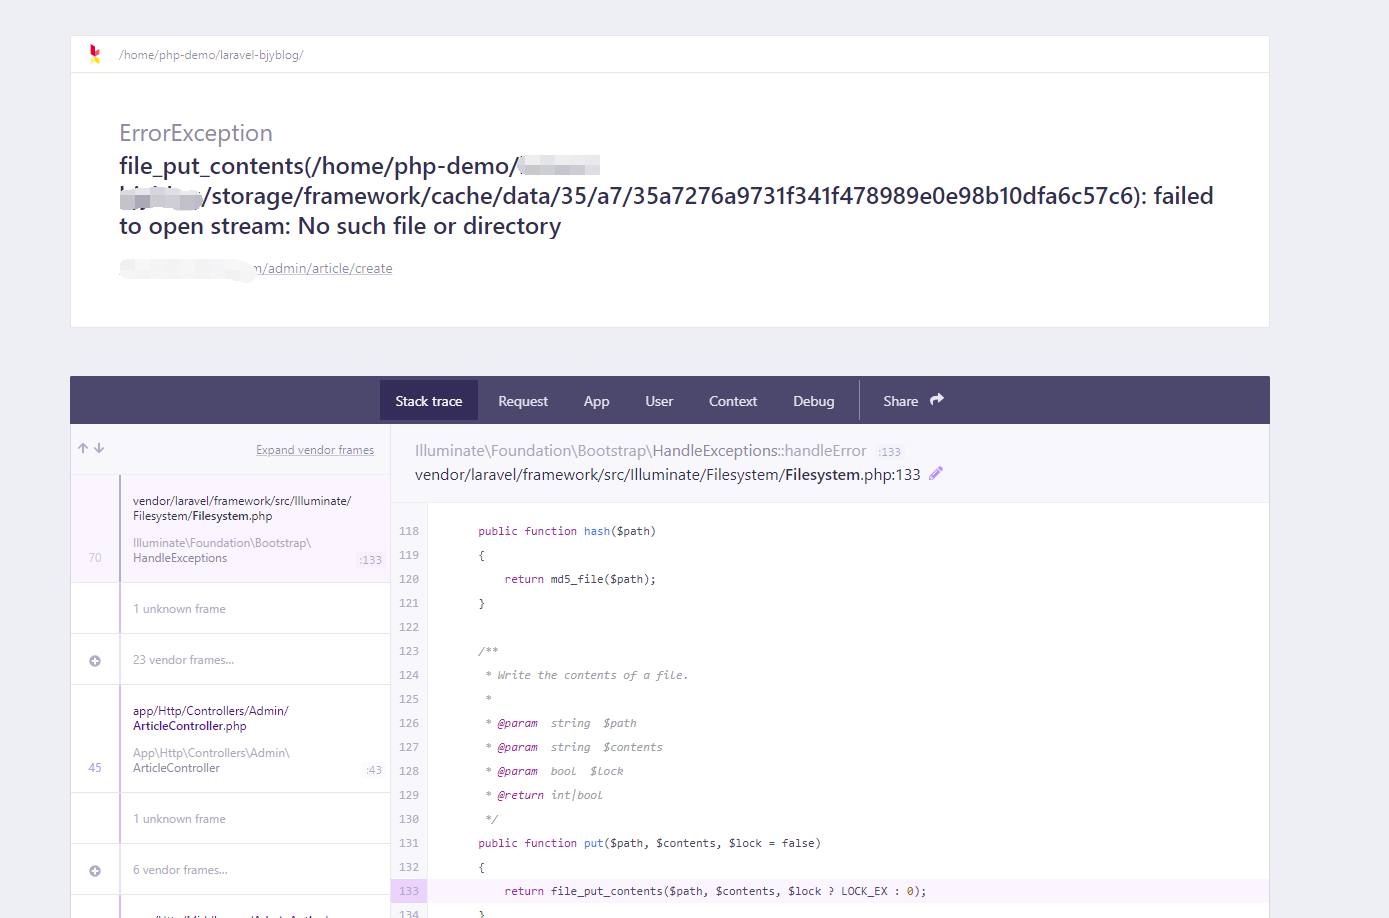The height and width of the screenshot is (918, 1389).
Task: Open the Debug tab
Action: coord(813,400)
